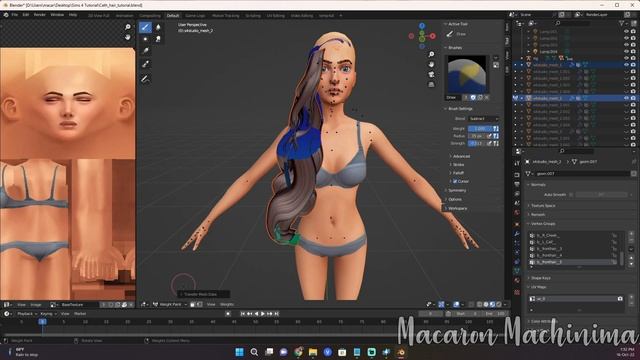Expand the Symmetry panel
Image resolution: width=640 pixels, height=360 pixels.
pos(456,190)
